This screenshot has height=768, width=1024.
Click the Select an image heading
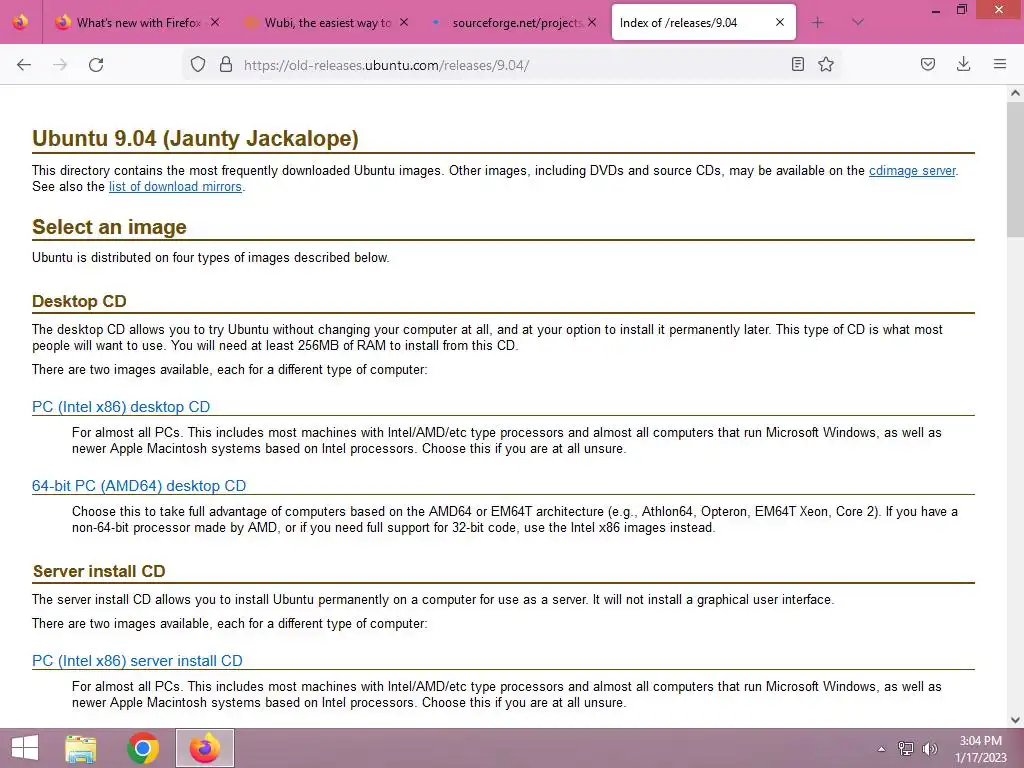point(109,227)
